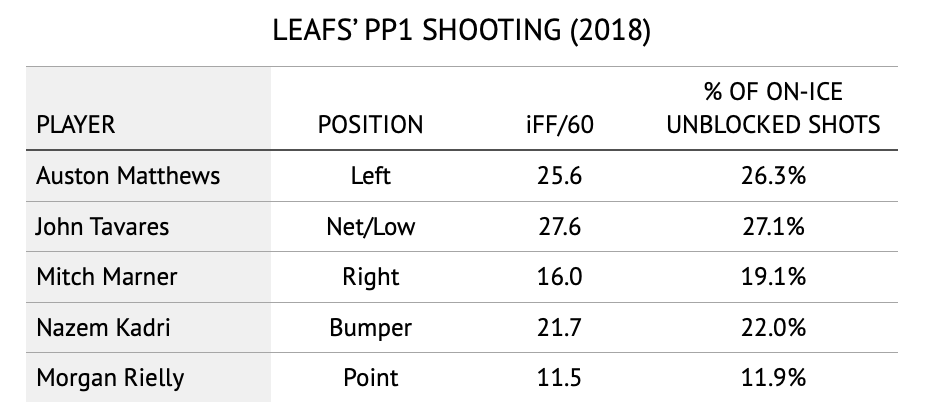Click the 11.9% unblocked shots value
Viewport: 932px width, 420px height.
pyautogui.click(x=773, y=378)
